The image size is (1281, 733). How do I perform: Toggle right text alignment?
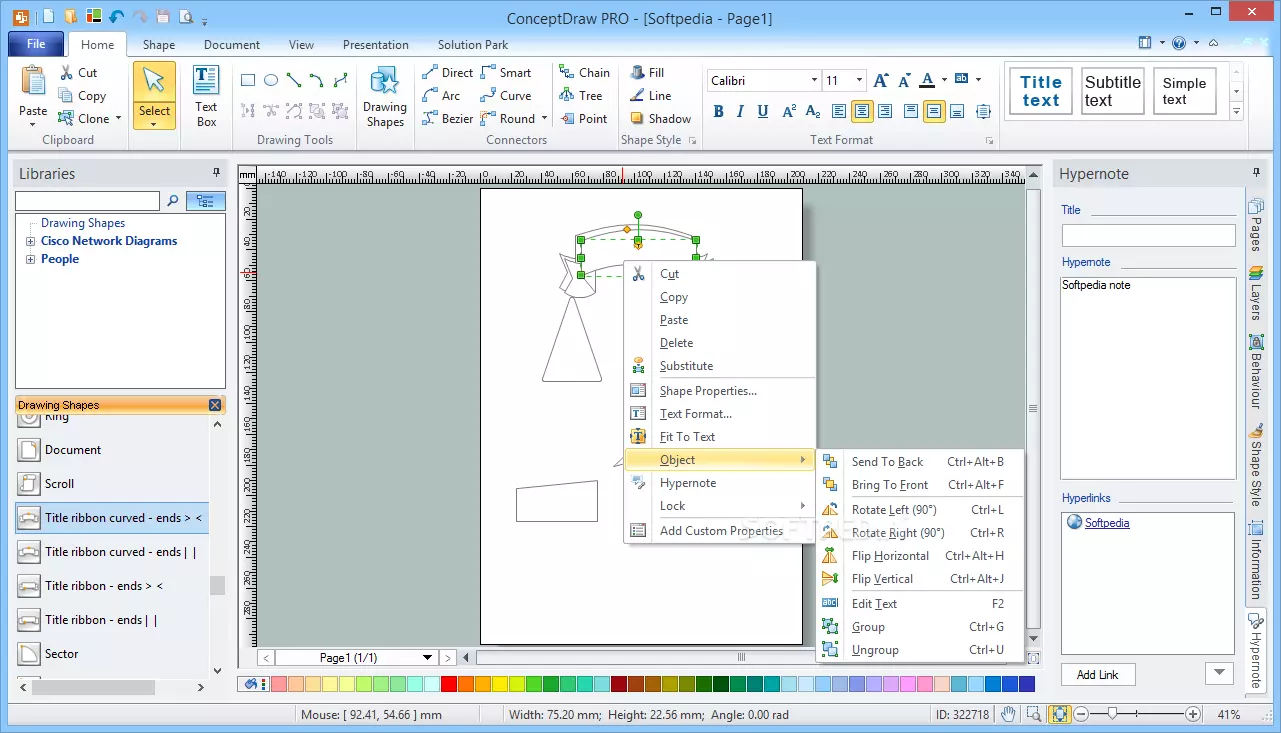(x=886, y=111)
